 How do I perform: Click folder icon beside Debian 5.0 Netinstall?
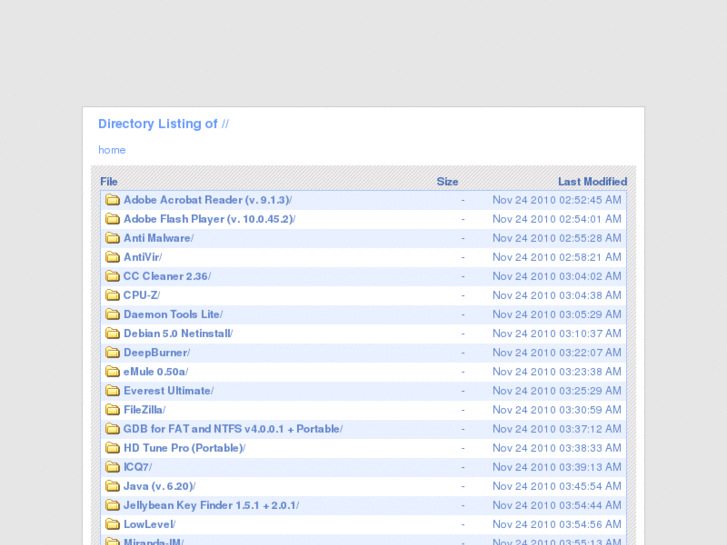point(112,333)
